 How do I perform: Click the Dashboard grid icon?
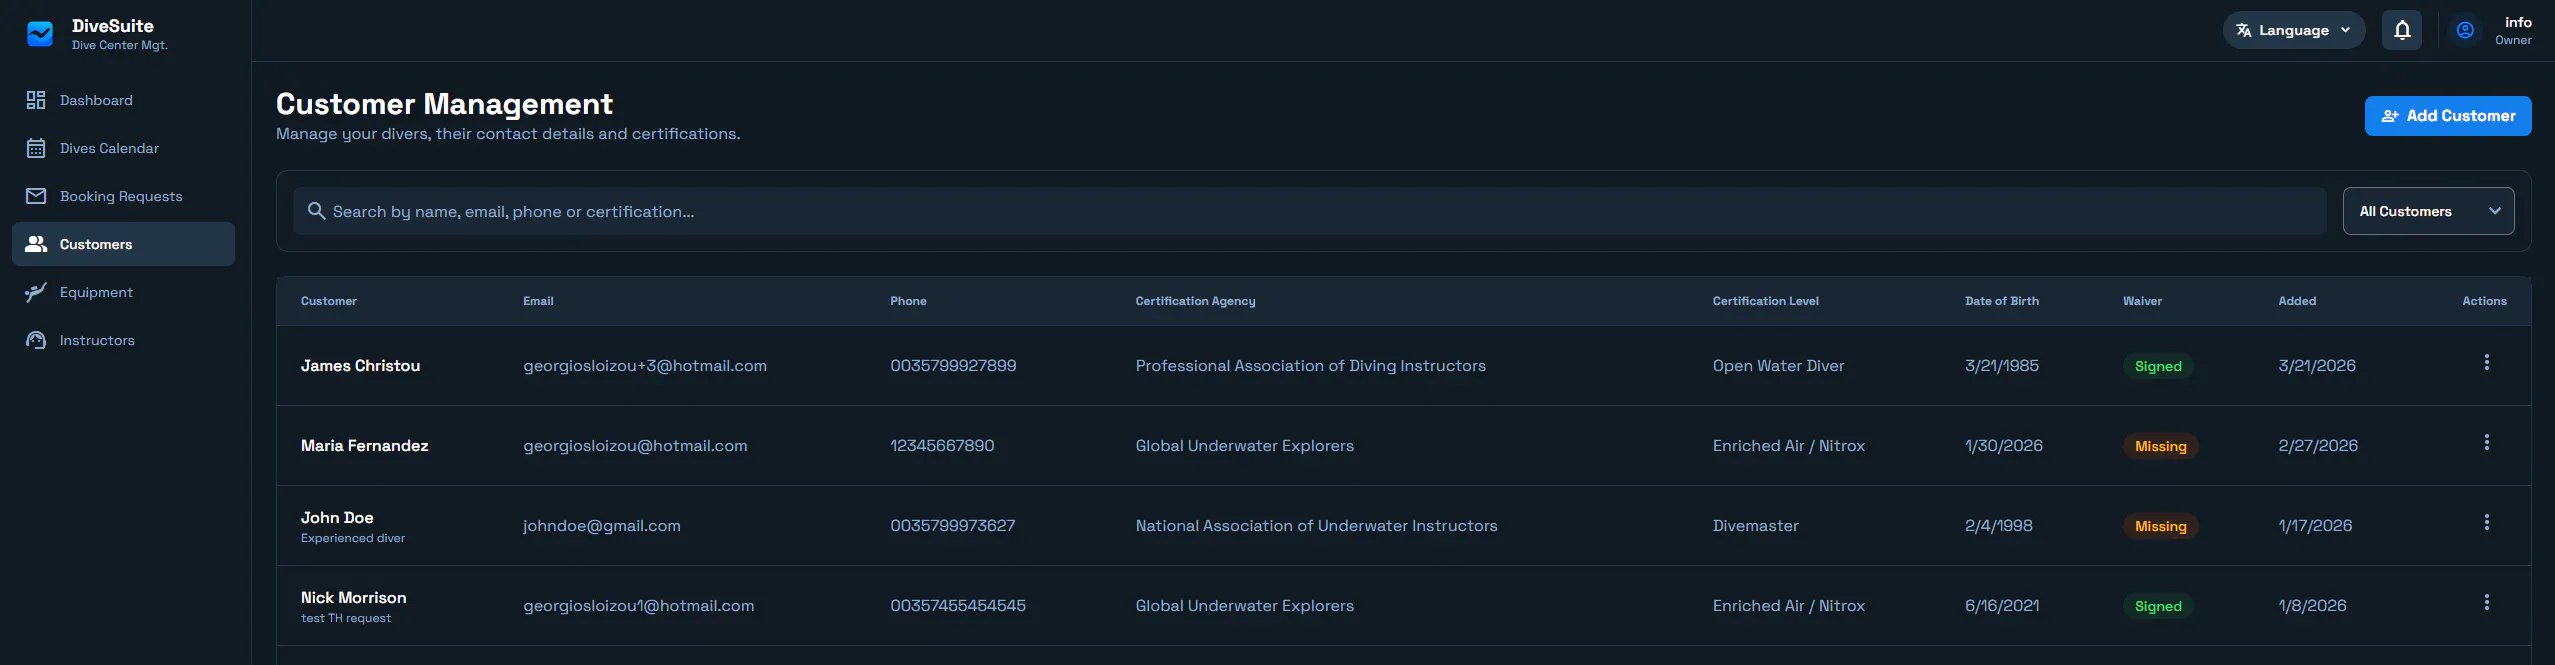click(36, 100)
